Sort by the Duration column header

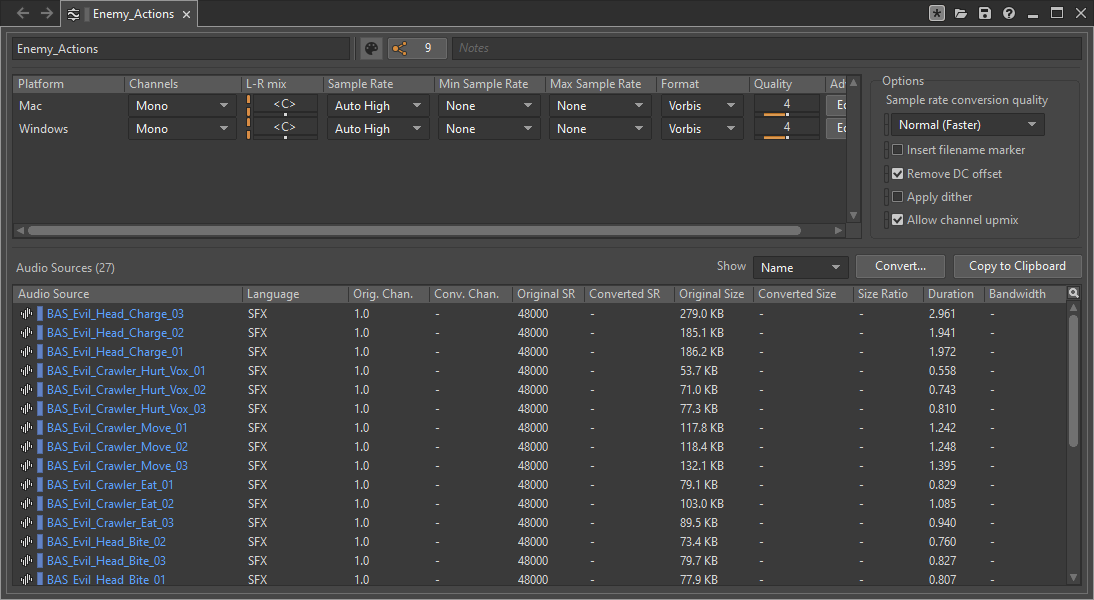pos(950,294)
